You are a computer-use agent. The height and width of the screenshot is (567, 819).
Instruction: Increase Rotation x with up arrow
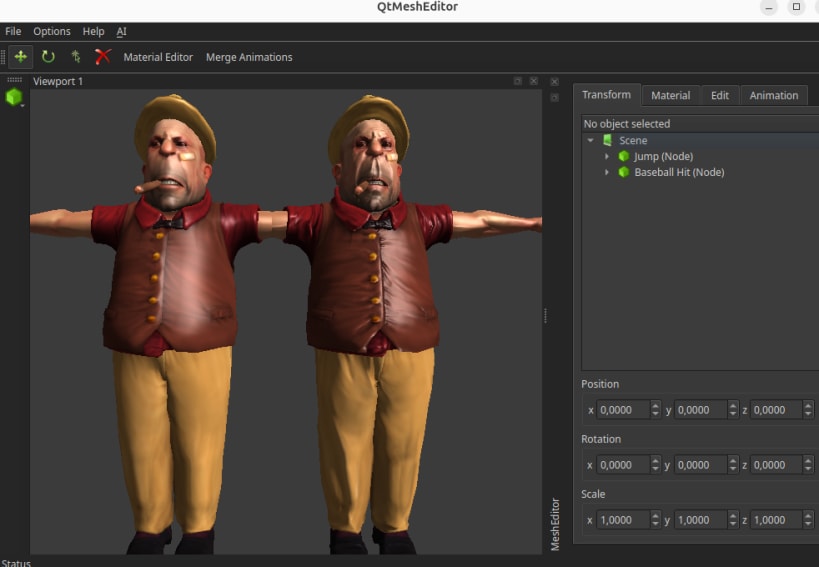(x=656, y=460)
